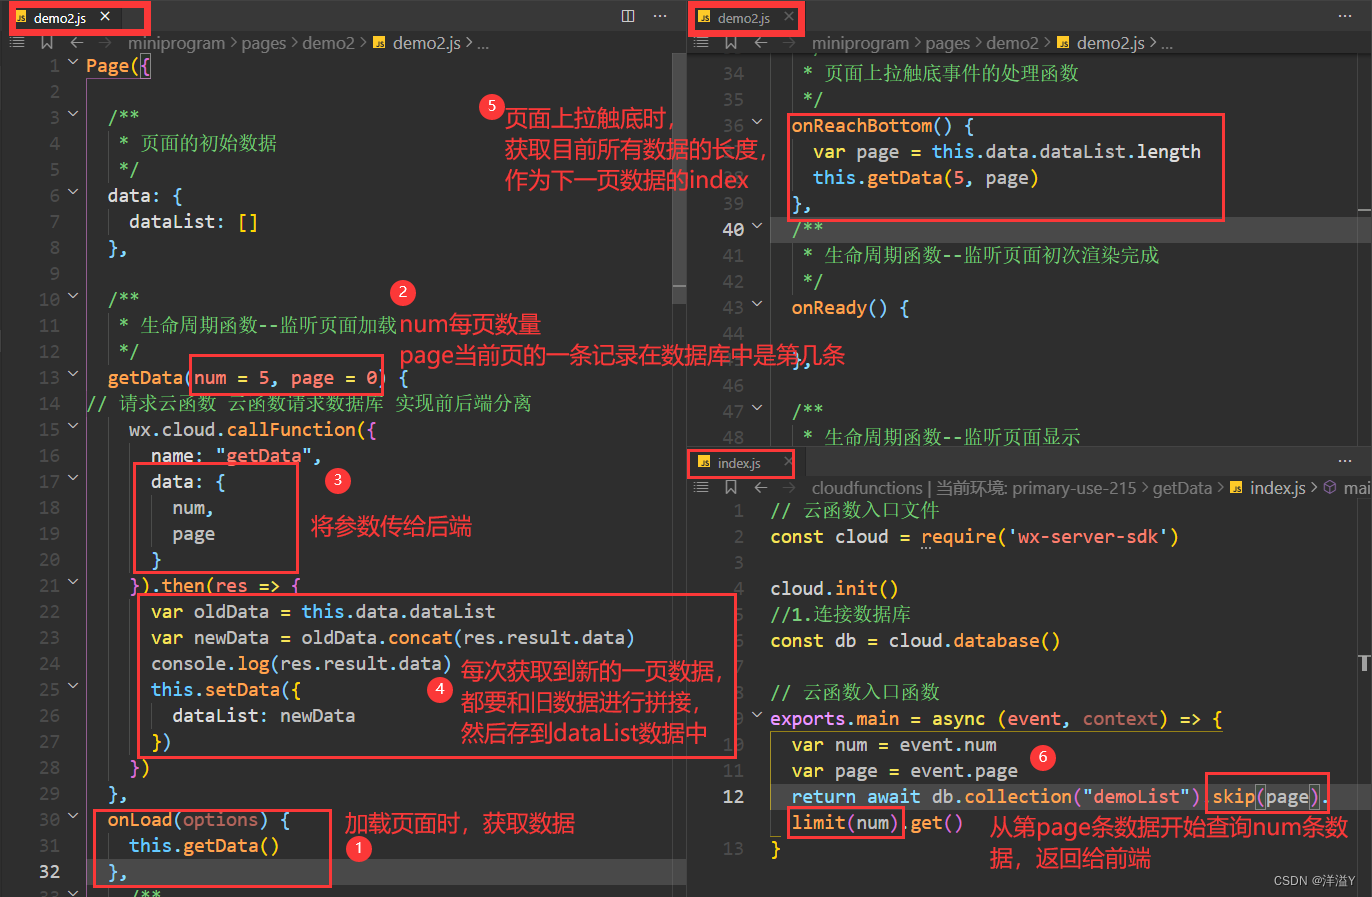Go back using left editor's arrow
Screen dimensions: 1372x897
(x=77, y=42)
